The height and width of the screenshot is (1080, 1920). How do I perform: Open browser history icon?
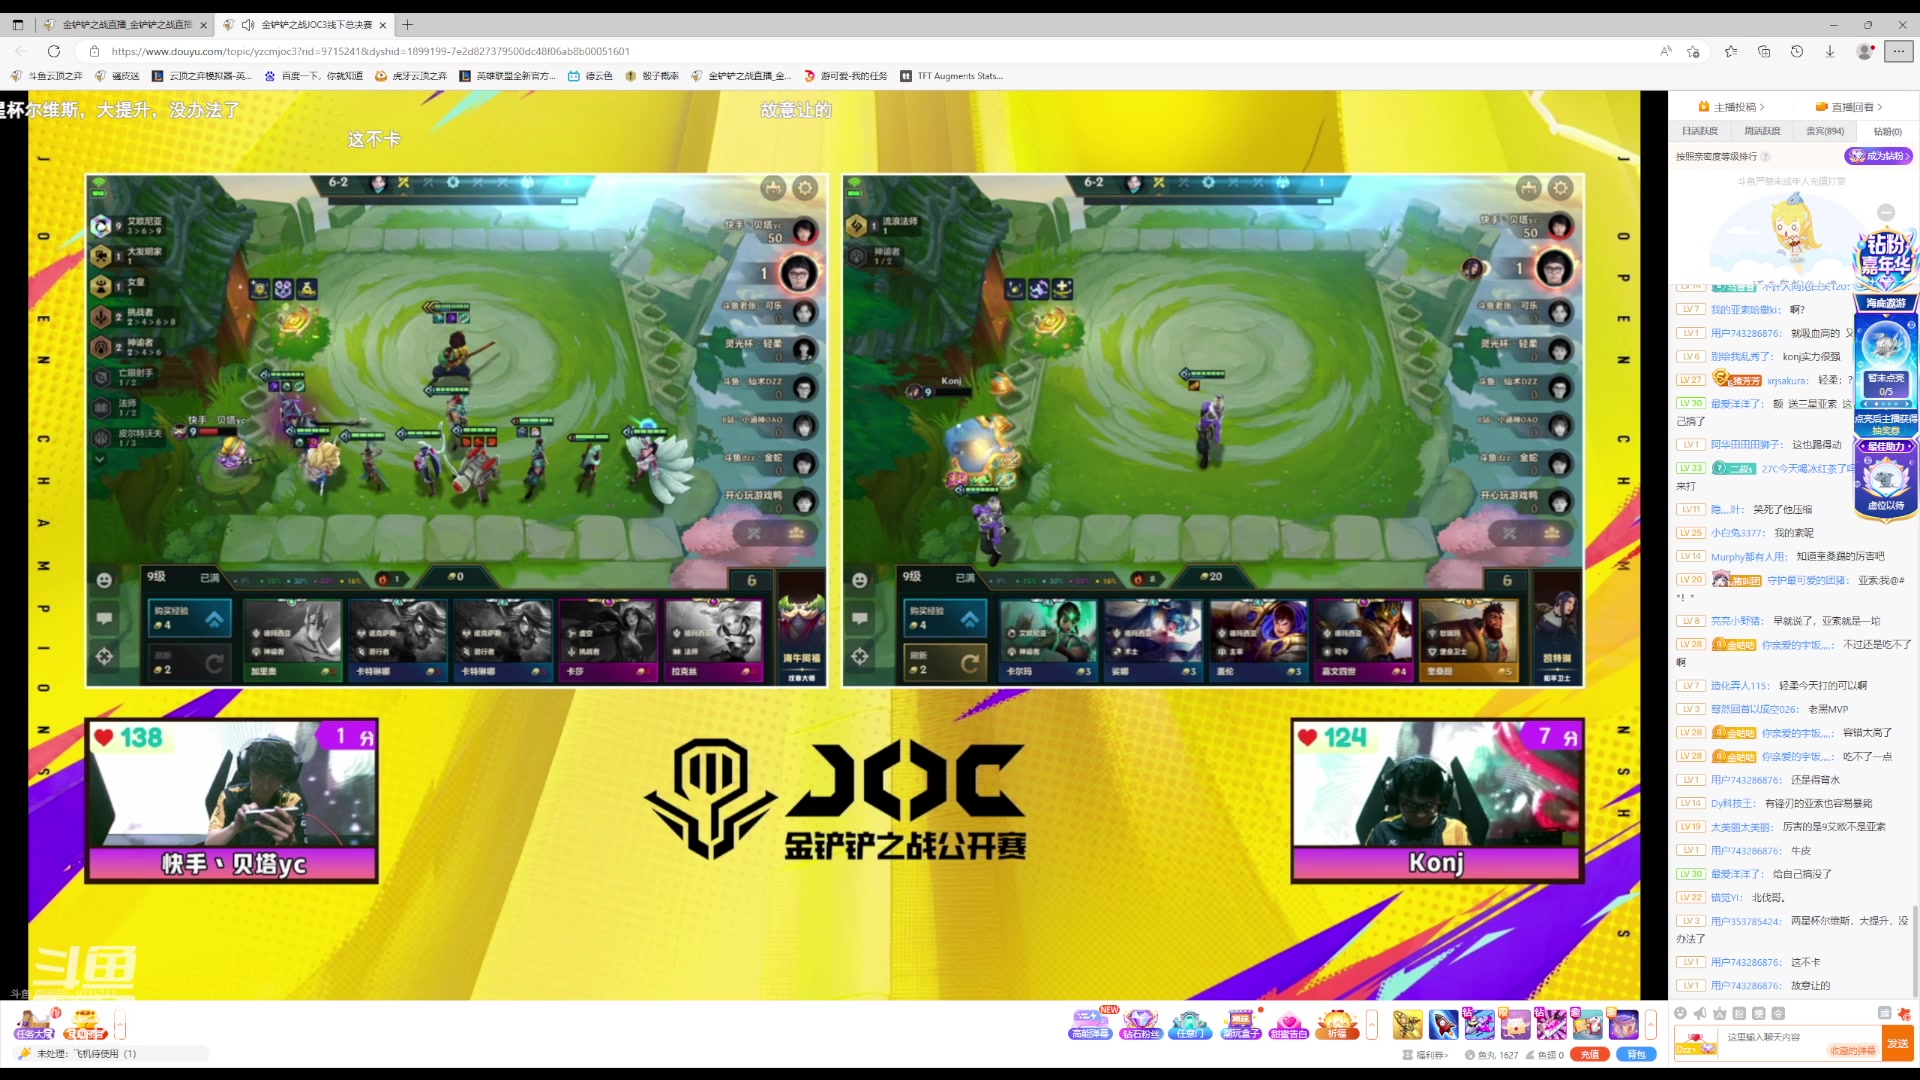(x=1797, y=51)
